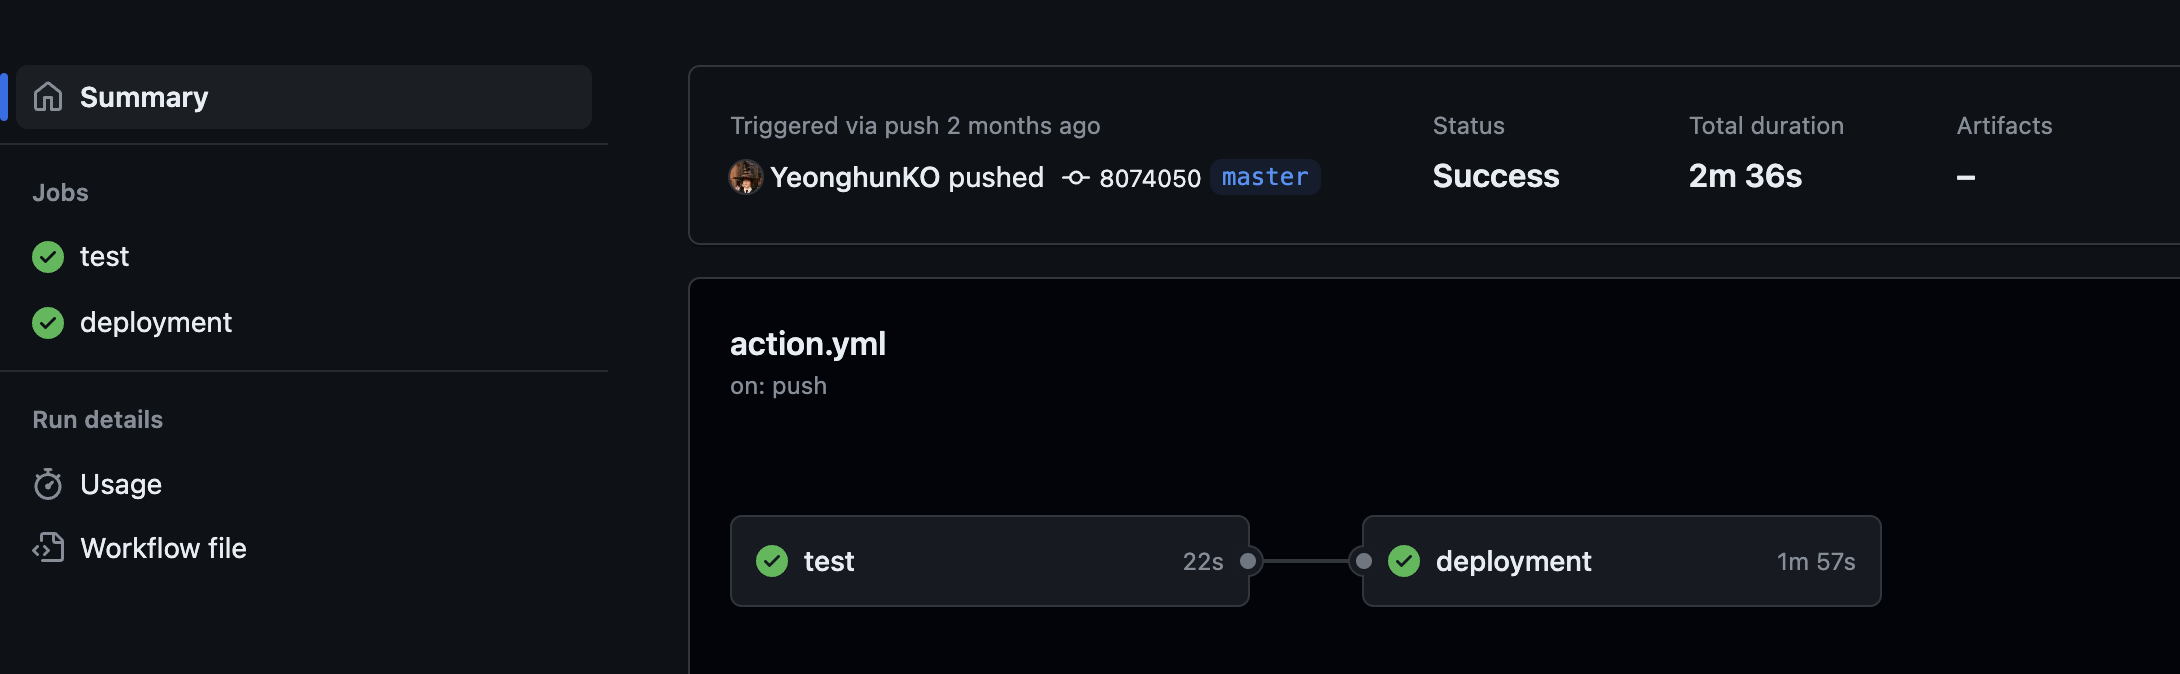Click check icon in deployment graph node
The width and height of the screenshot is (2180, 674).
coord(1404,561)
